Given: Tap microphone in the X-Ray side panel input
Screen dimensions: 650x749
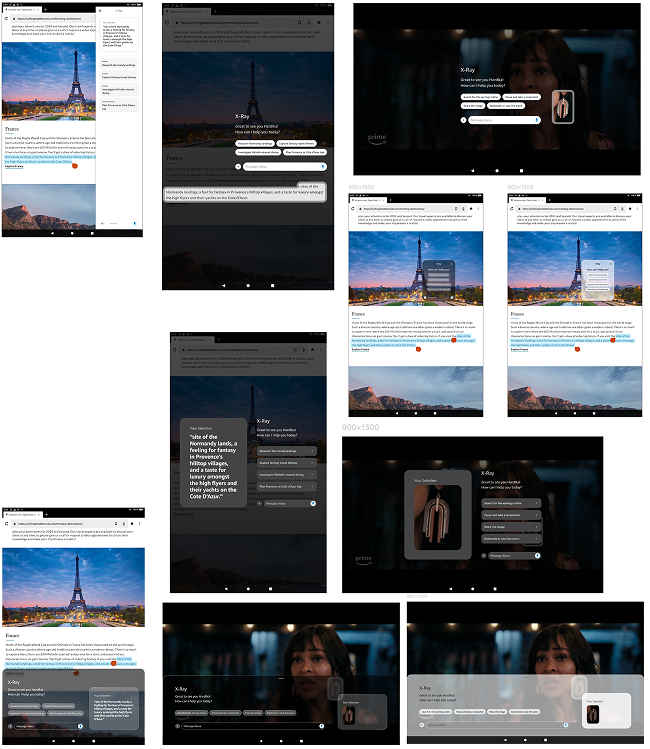Looking at the screenshot, I should tap(134, 223).
